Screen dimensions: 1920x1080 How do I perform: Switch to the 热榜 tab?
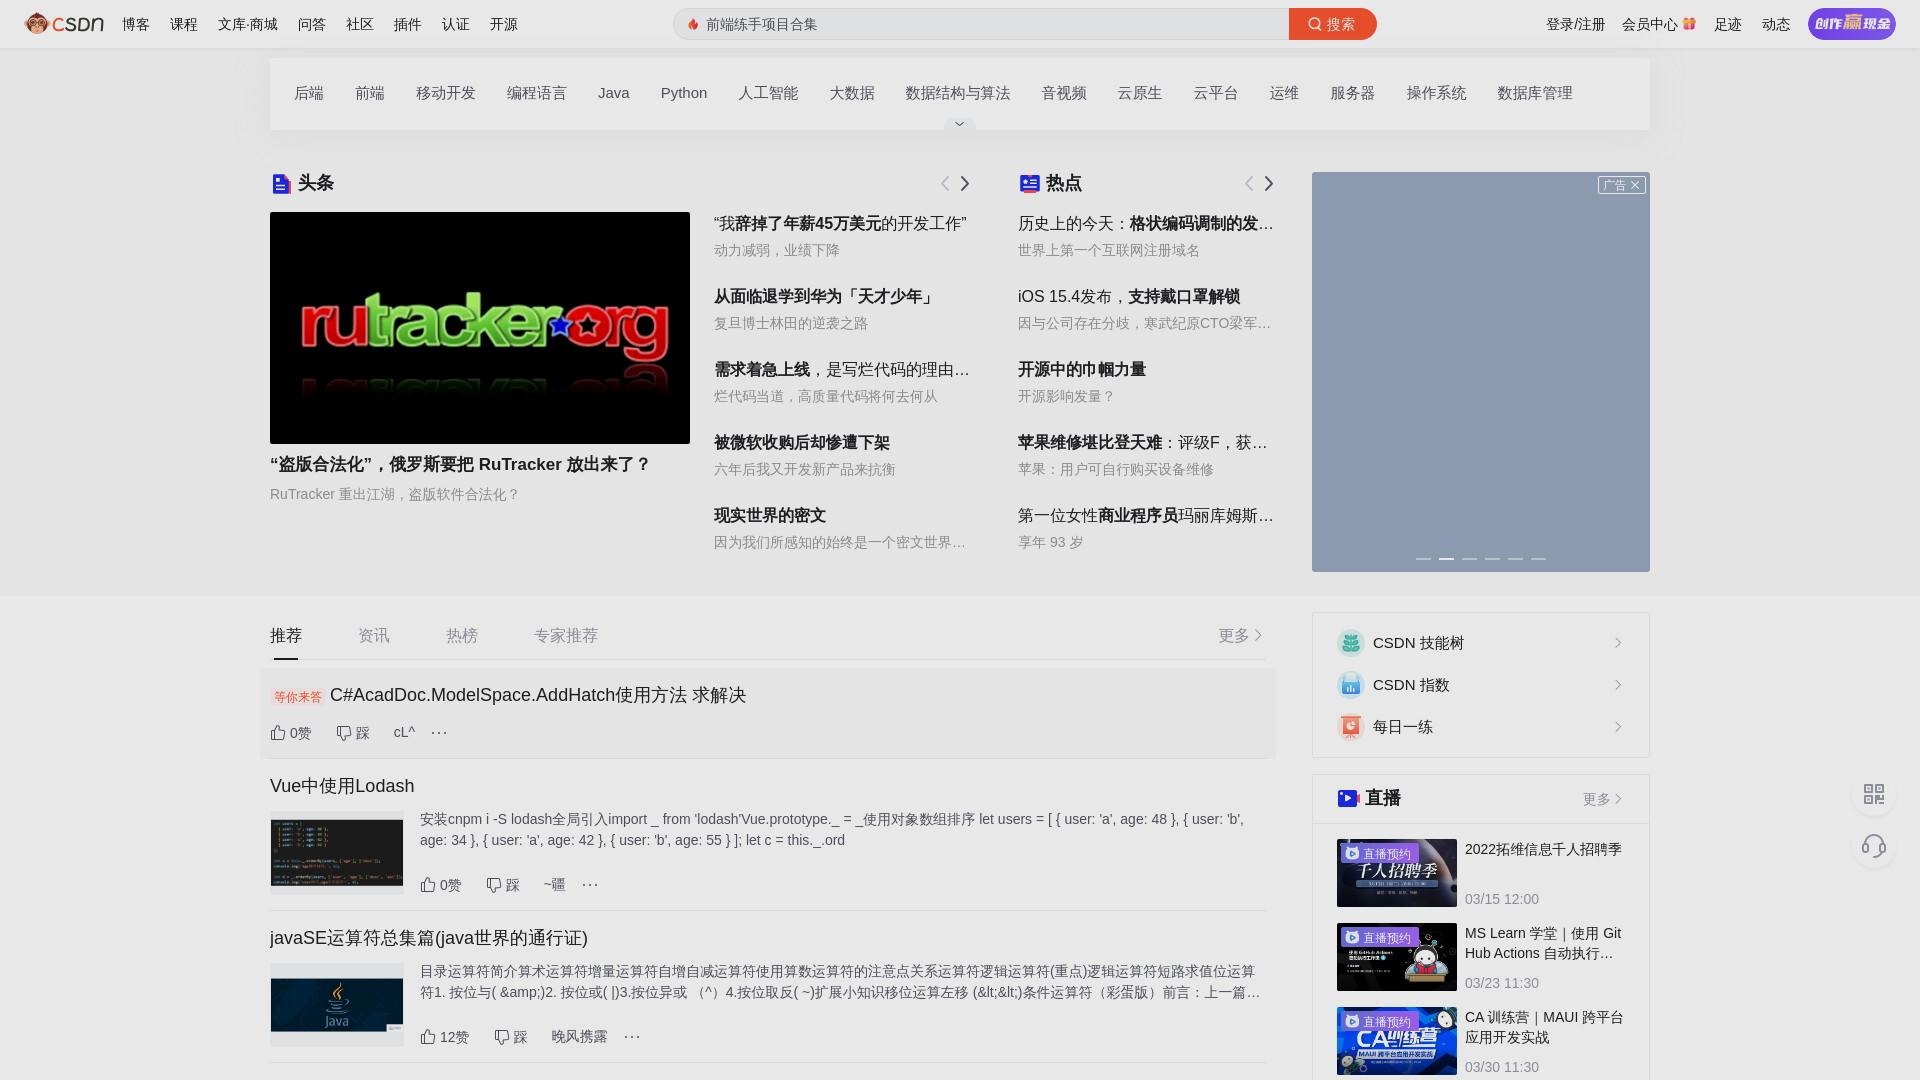pos(462,636)
